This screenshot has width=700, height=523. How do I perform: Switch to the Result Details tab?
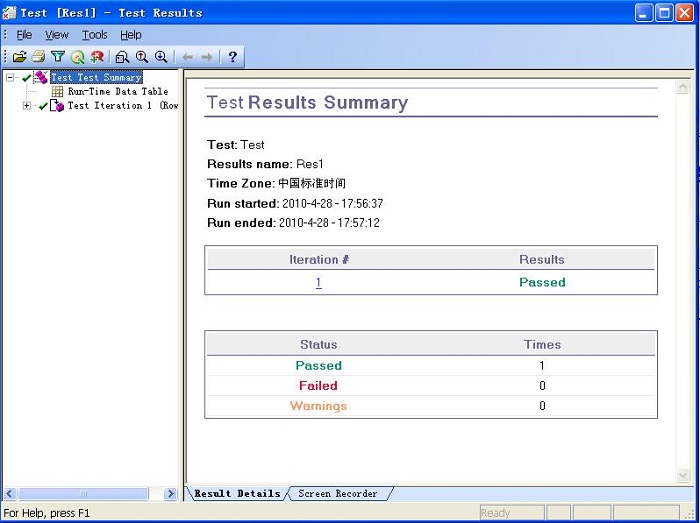237,494
